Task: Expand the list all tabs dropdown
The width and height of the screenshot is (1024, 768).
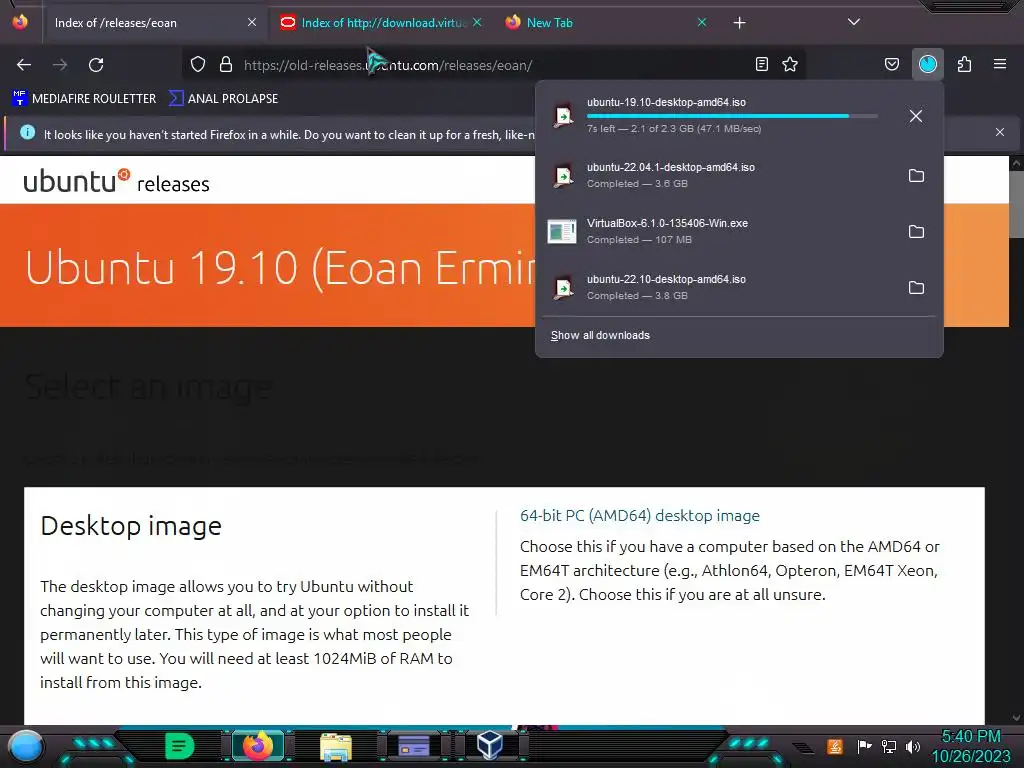Action: (854, 22)
